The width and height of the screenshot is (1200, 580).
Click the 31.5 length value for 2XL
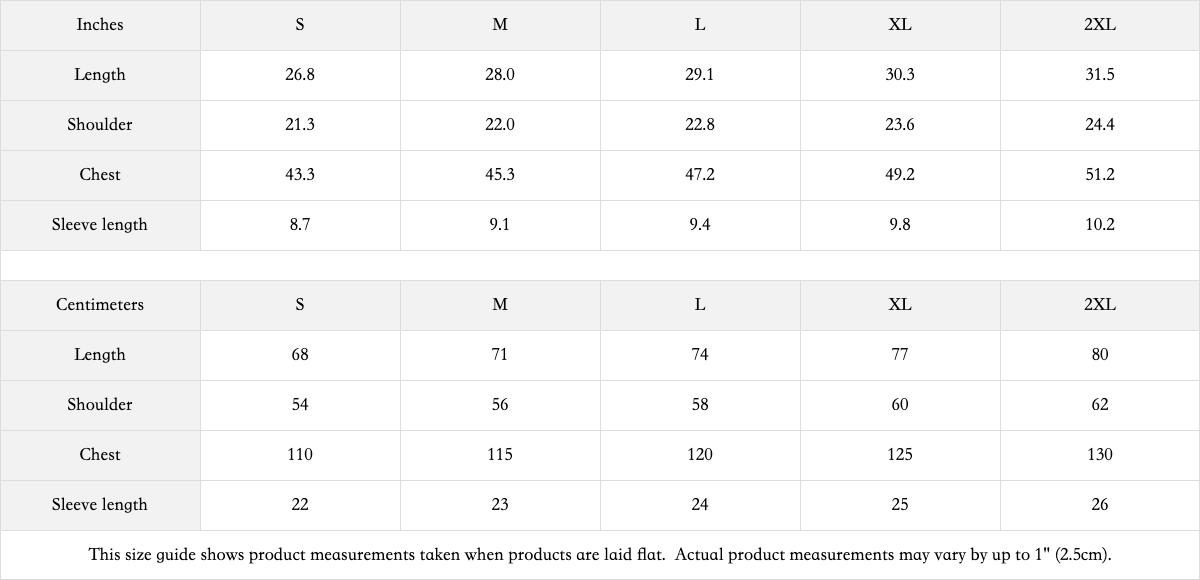(1100, 75)
